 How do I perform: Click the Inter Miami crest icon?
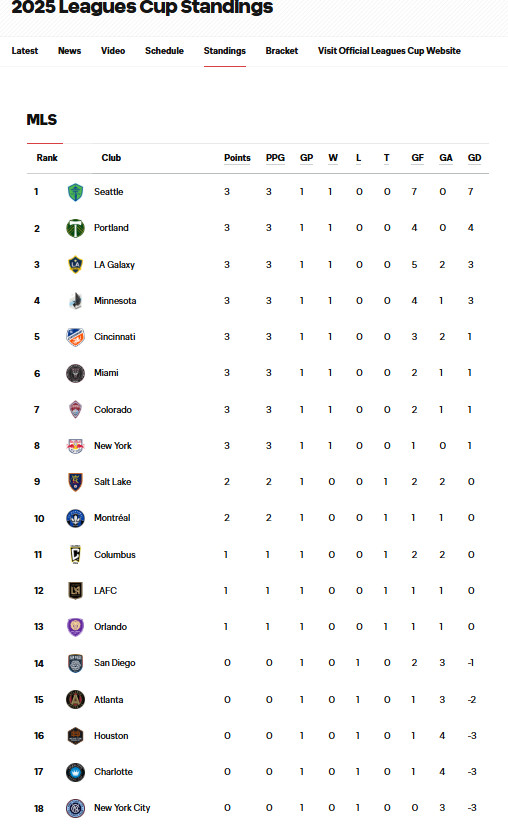pos(75,373)
